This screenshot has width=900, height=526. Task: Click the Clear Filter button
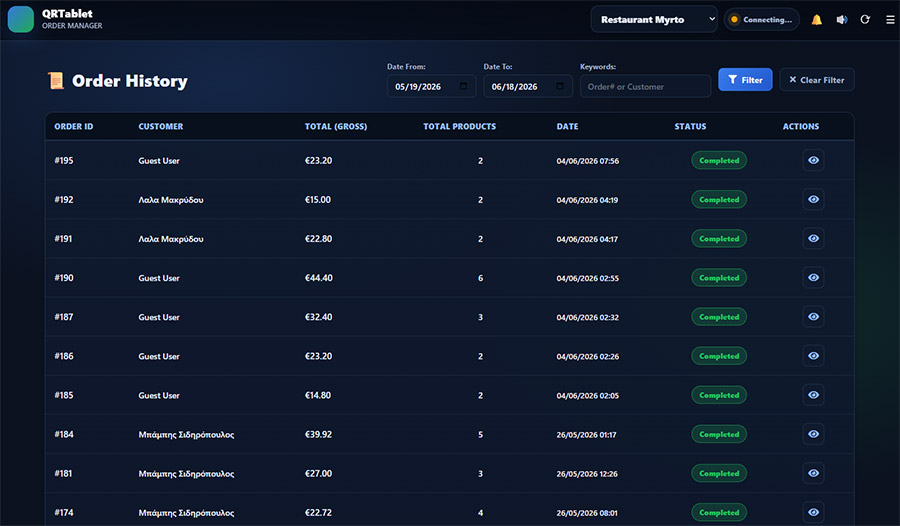[817, 80]
